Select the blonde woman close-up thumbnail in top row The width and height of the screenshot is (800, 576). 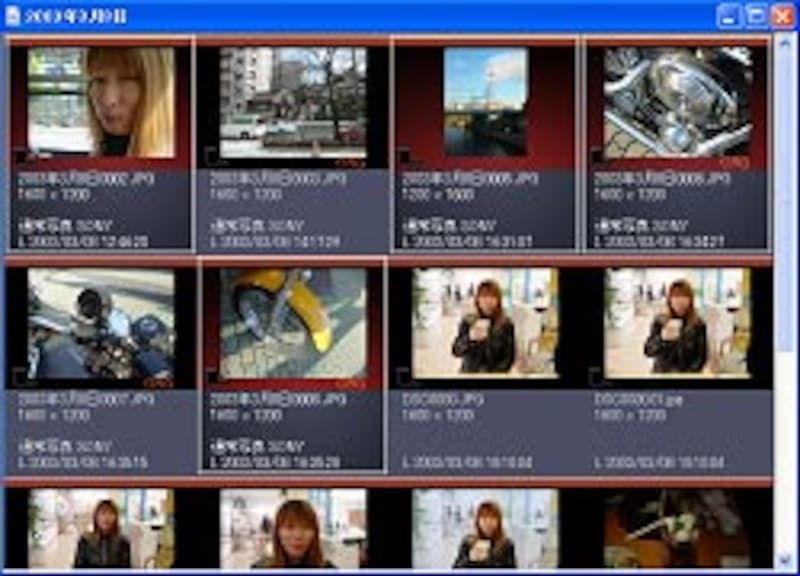pos(101,102)
